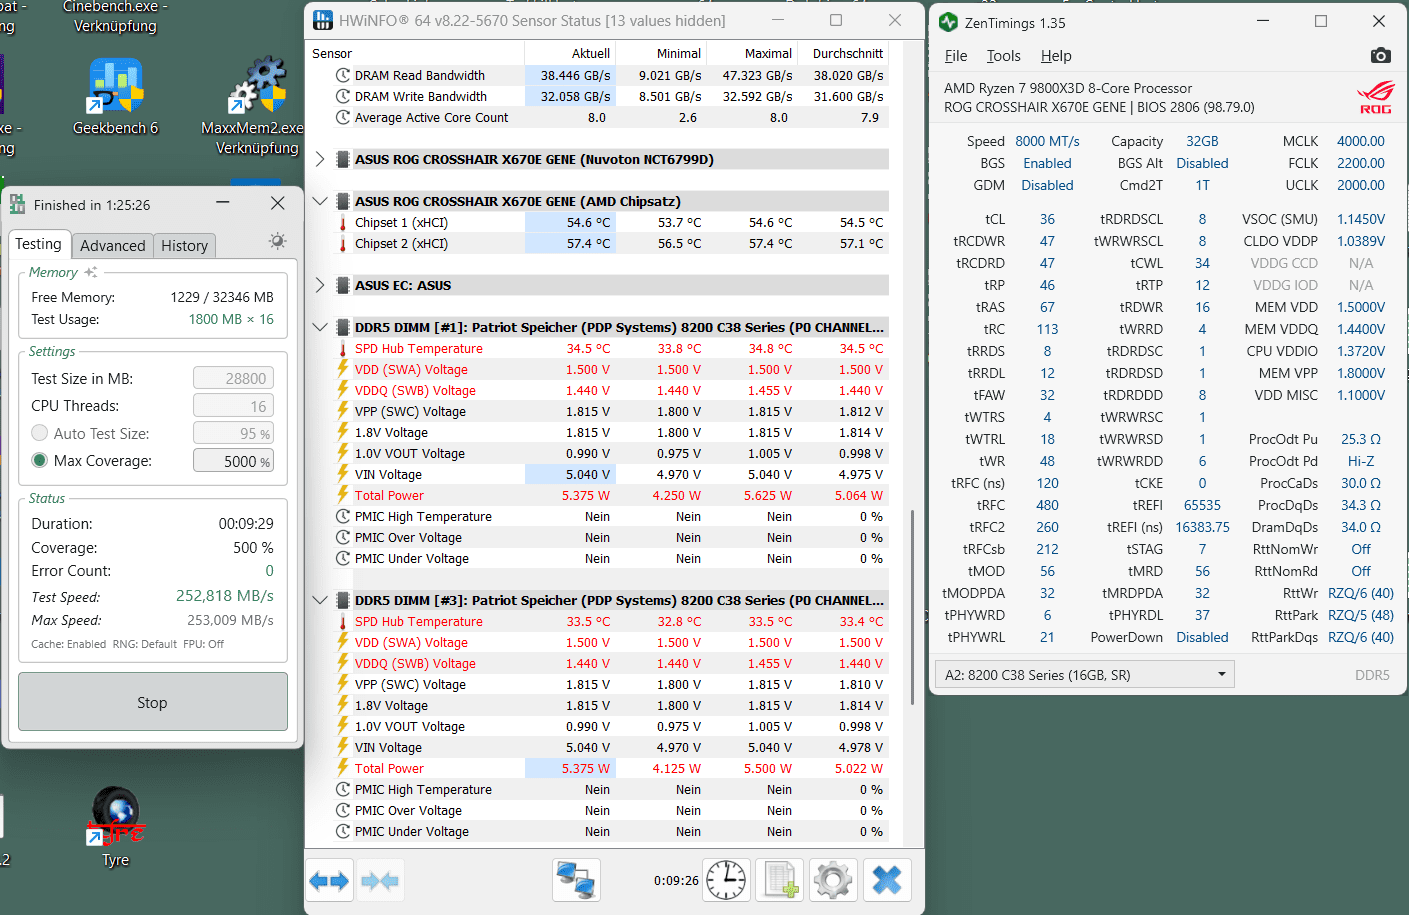Click the 8000 MT/s speed value
Viewport: 1409px width, 915px height.
(1047, 141)
